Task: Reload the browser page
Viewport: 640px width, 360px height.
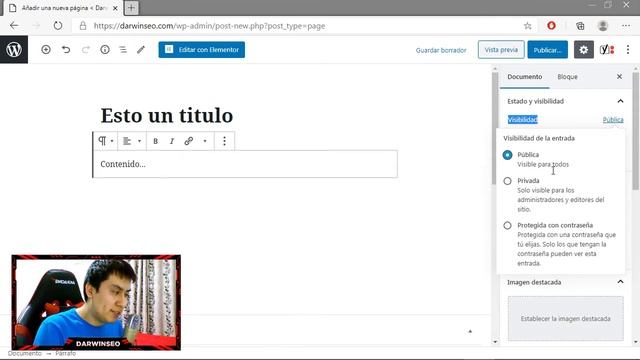Action: point(58,26)
